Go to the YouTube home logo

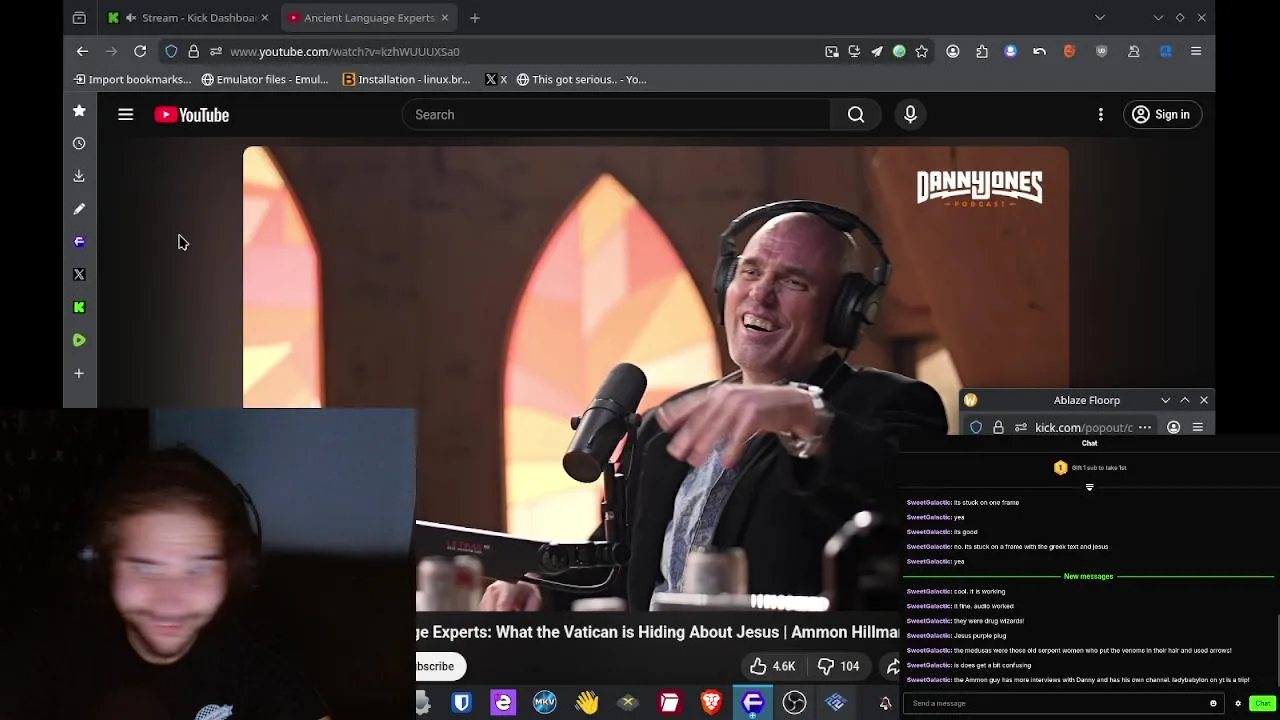(192, 115)
